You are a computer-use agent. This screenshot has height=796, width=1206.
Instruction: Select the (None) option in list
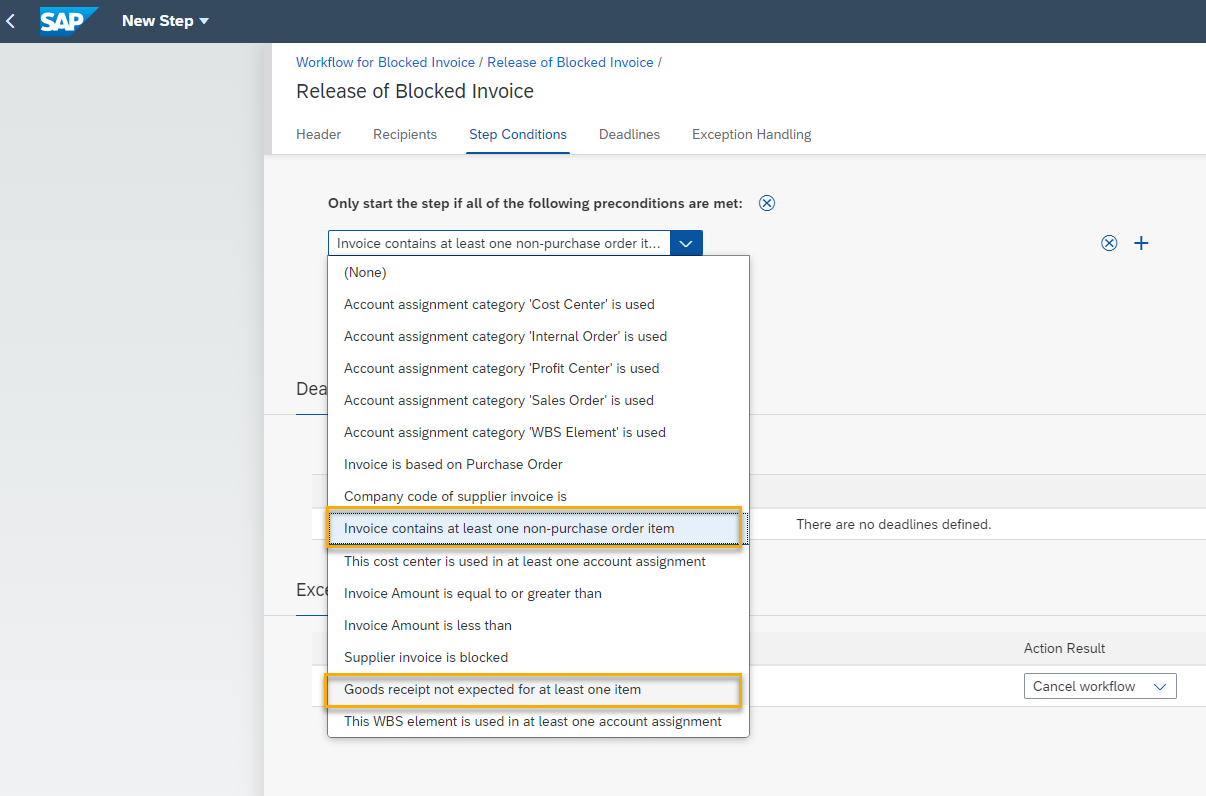click(x=365, y=272)
